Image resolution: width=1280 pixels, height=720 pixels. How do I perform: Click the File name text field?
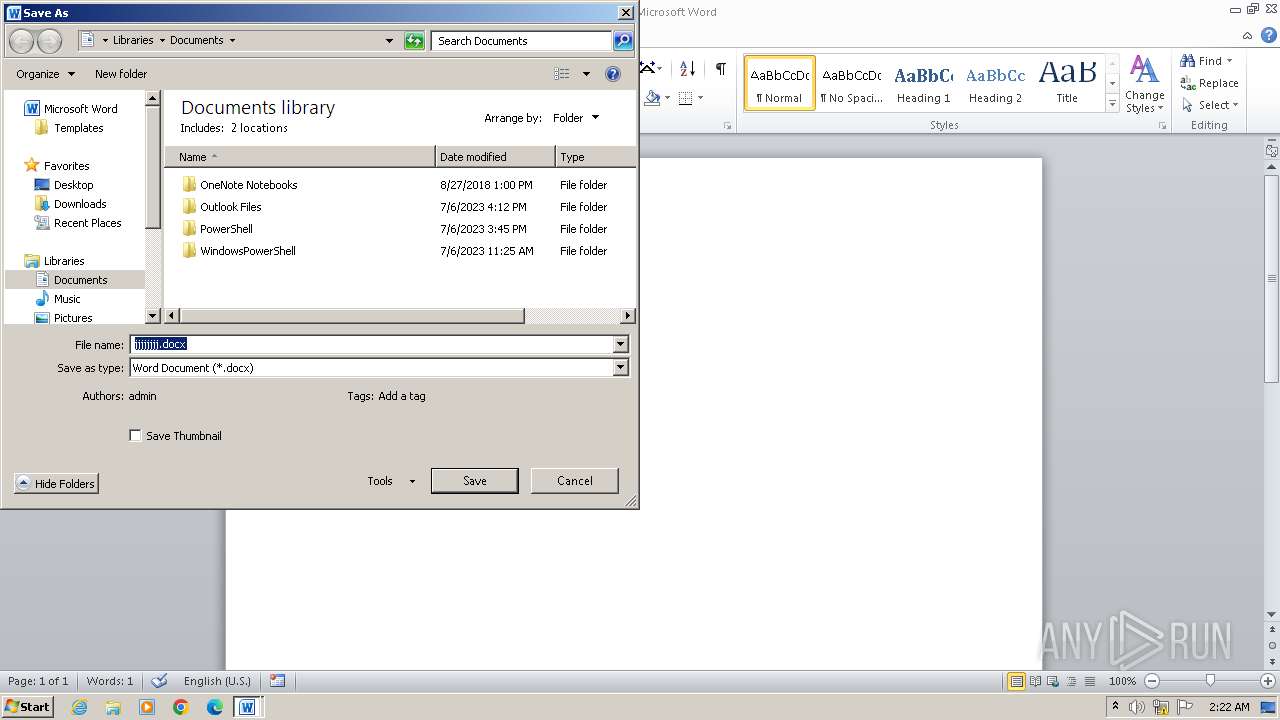372,344
